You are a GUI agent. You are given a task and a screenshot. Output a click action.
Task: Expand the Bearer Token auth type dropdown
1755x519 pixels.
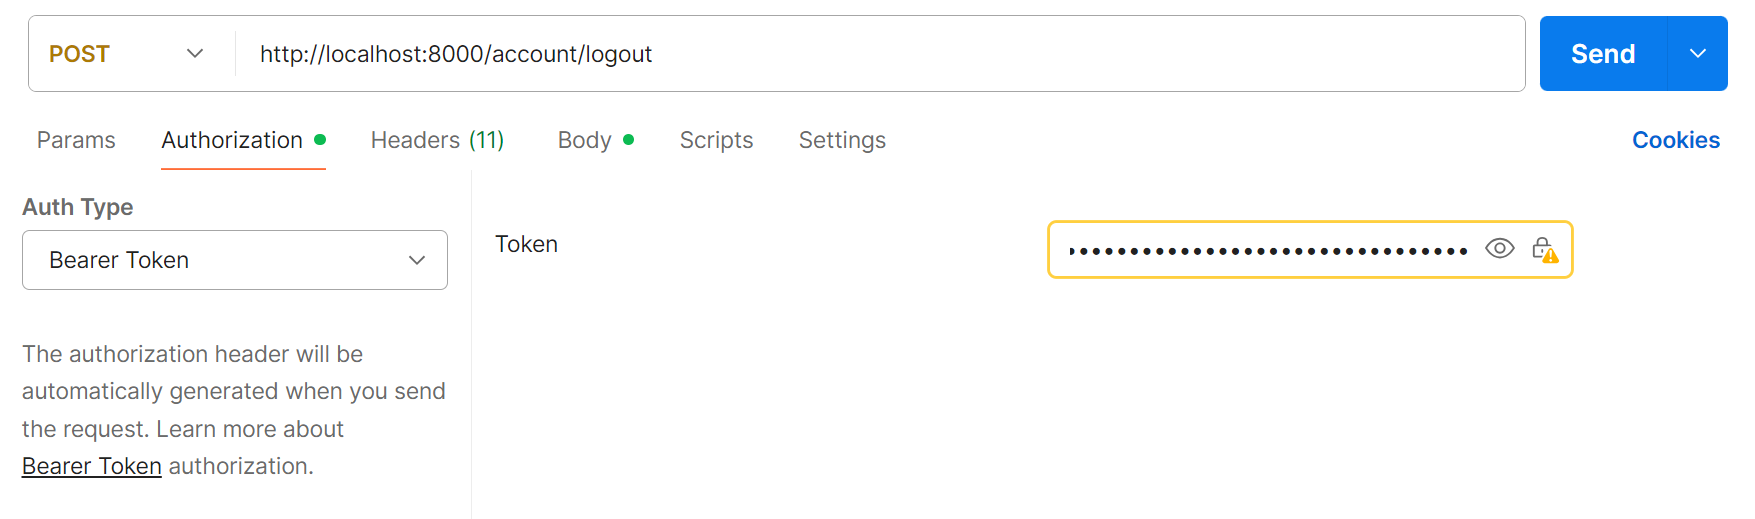pyautogui.click(x=235, y=260)
